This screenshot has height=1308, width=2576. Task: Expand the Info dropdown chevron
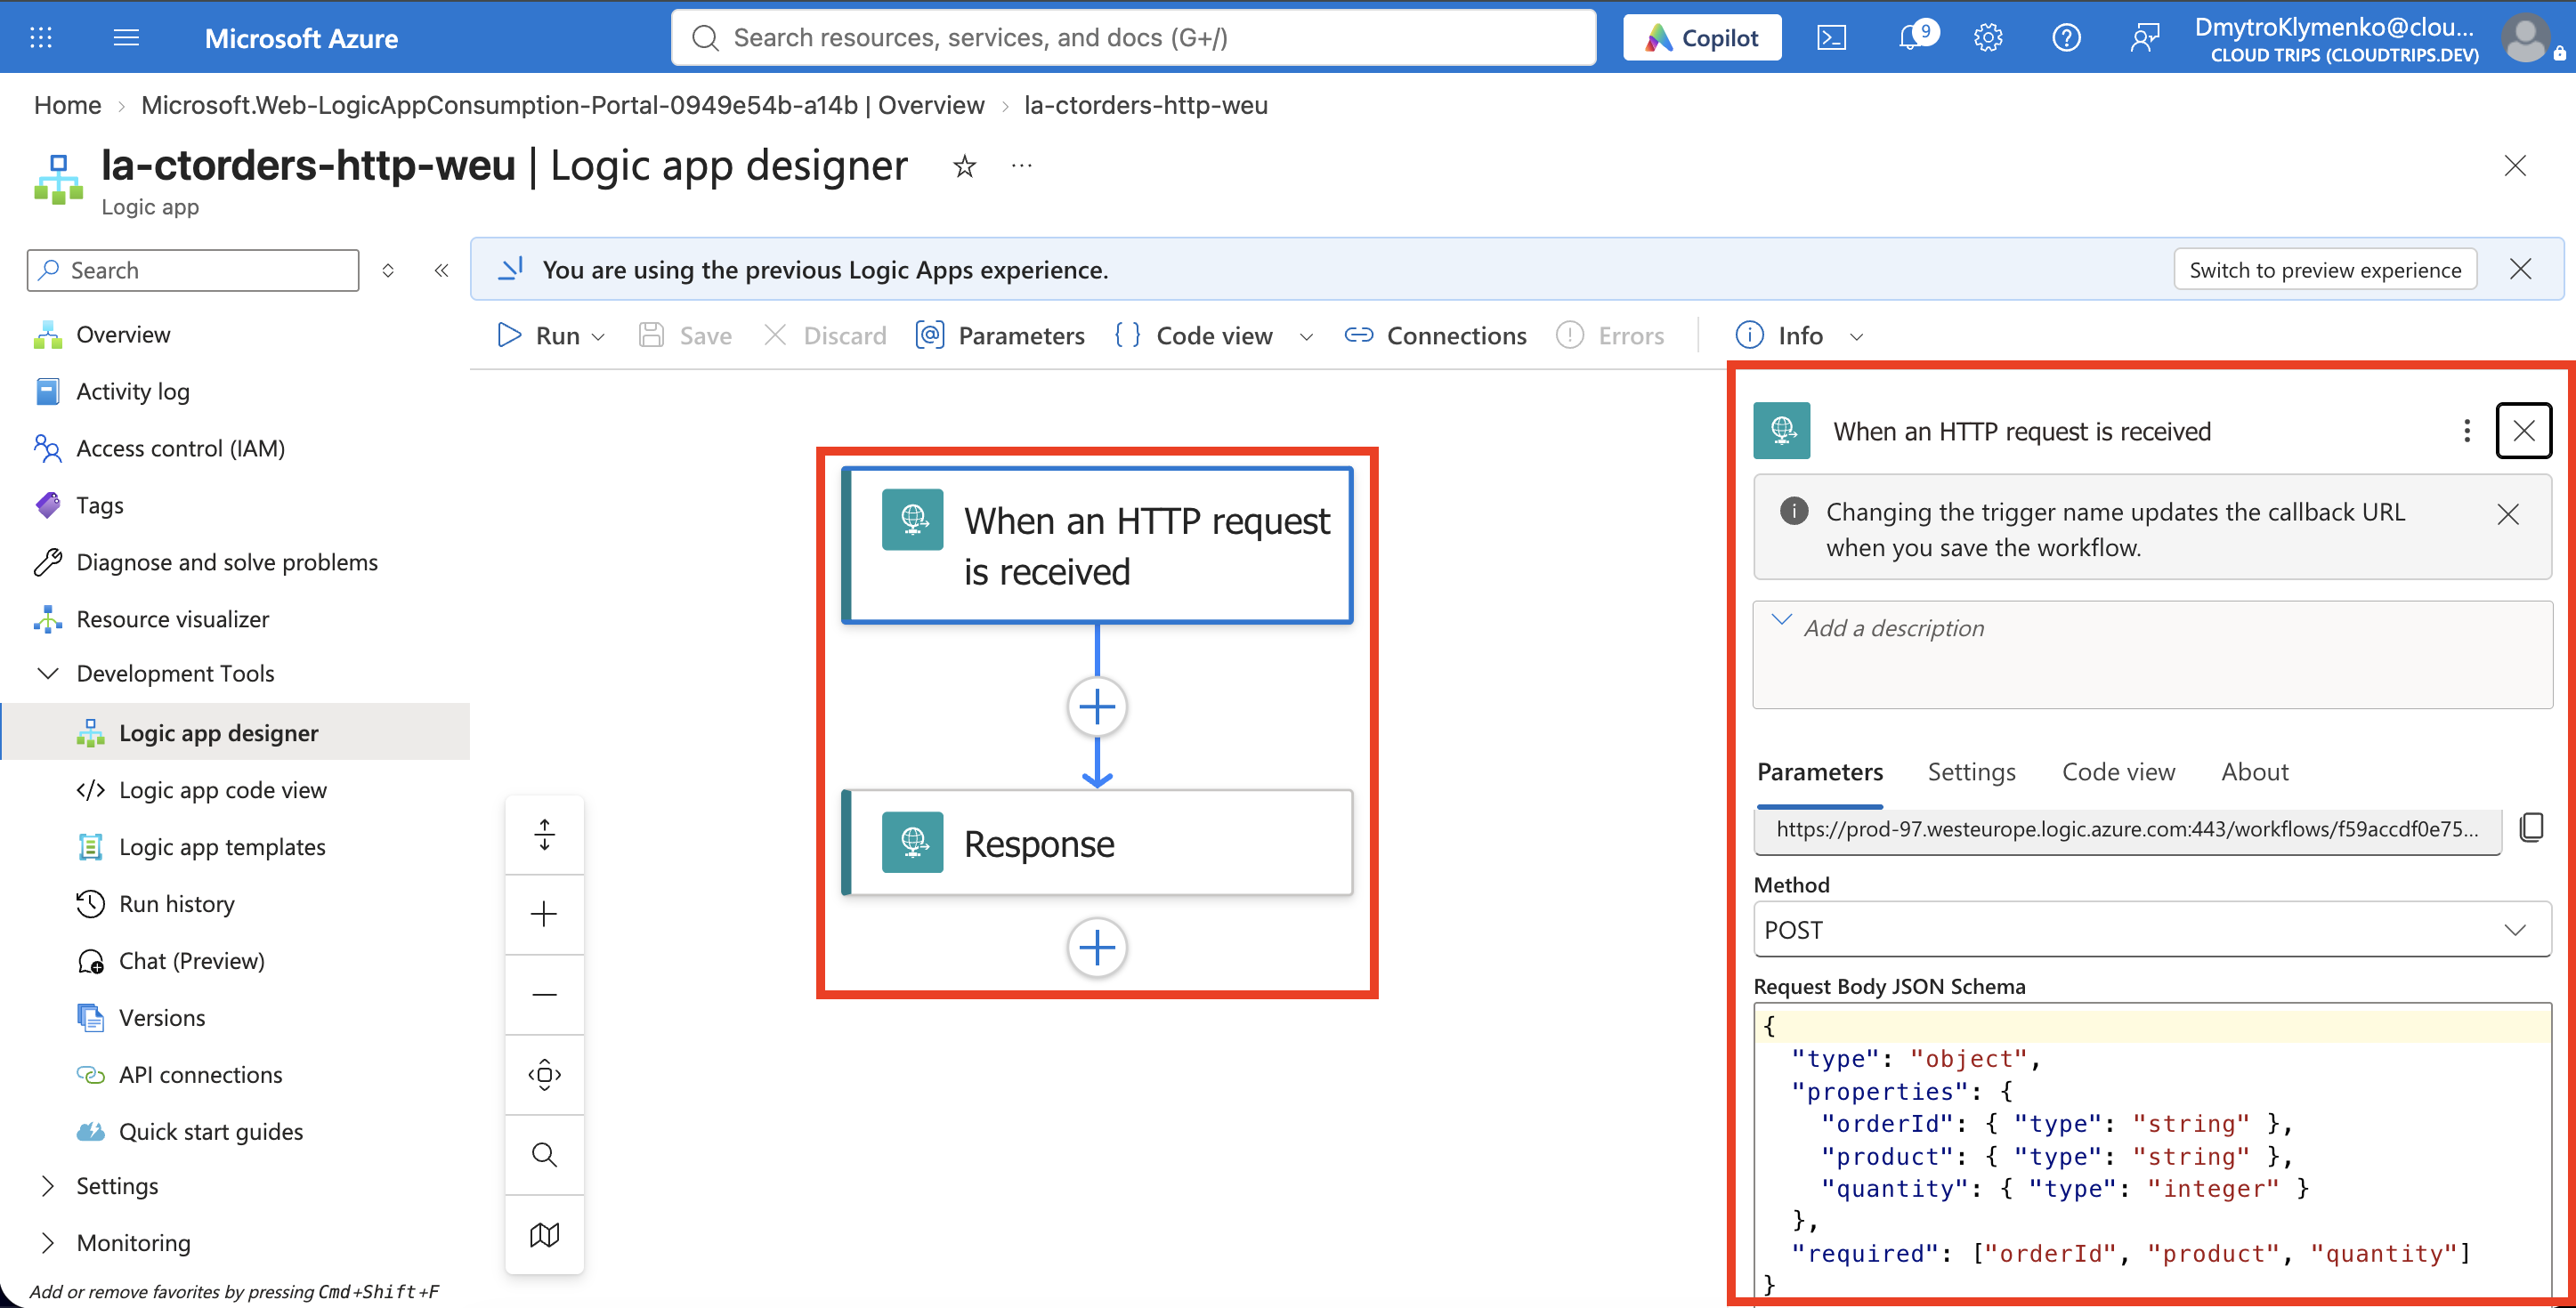(x=1857, y=337)
